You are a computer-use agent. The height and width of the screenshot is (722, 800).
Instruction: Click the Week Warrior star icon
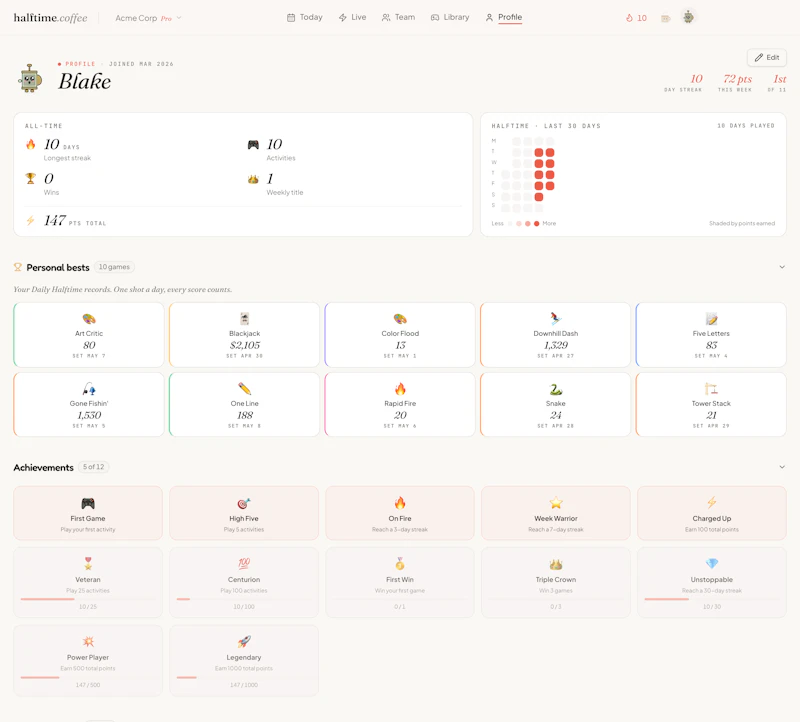click(x=556, y=503)
